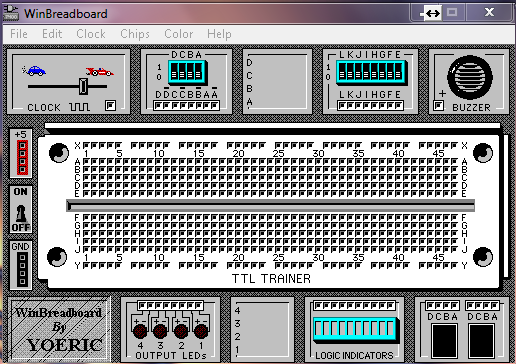Click the clock speed slider handle
The height and width of the screenshot is (364, 516).
point(83,86)
